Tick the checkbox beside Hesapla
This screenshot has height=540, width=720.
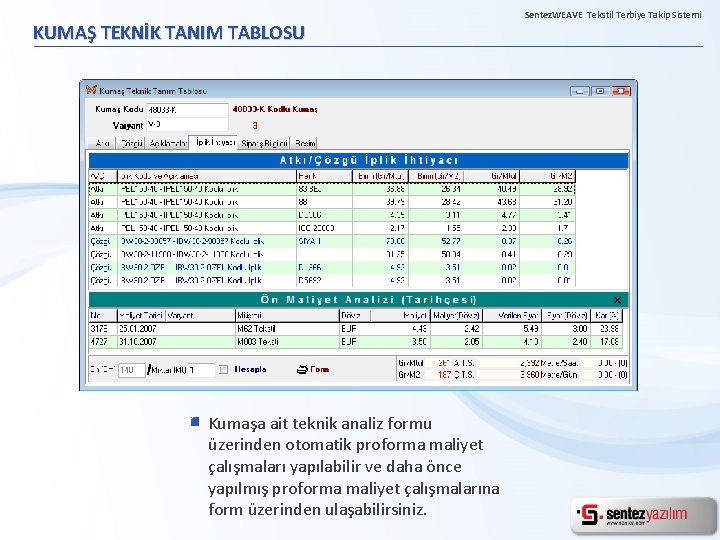point(223,370)
